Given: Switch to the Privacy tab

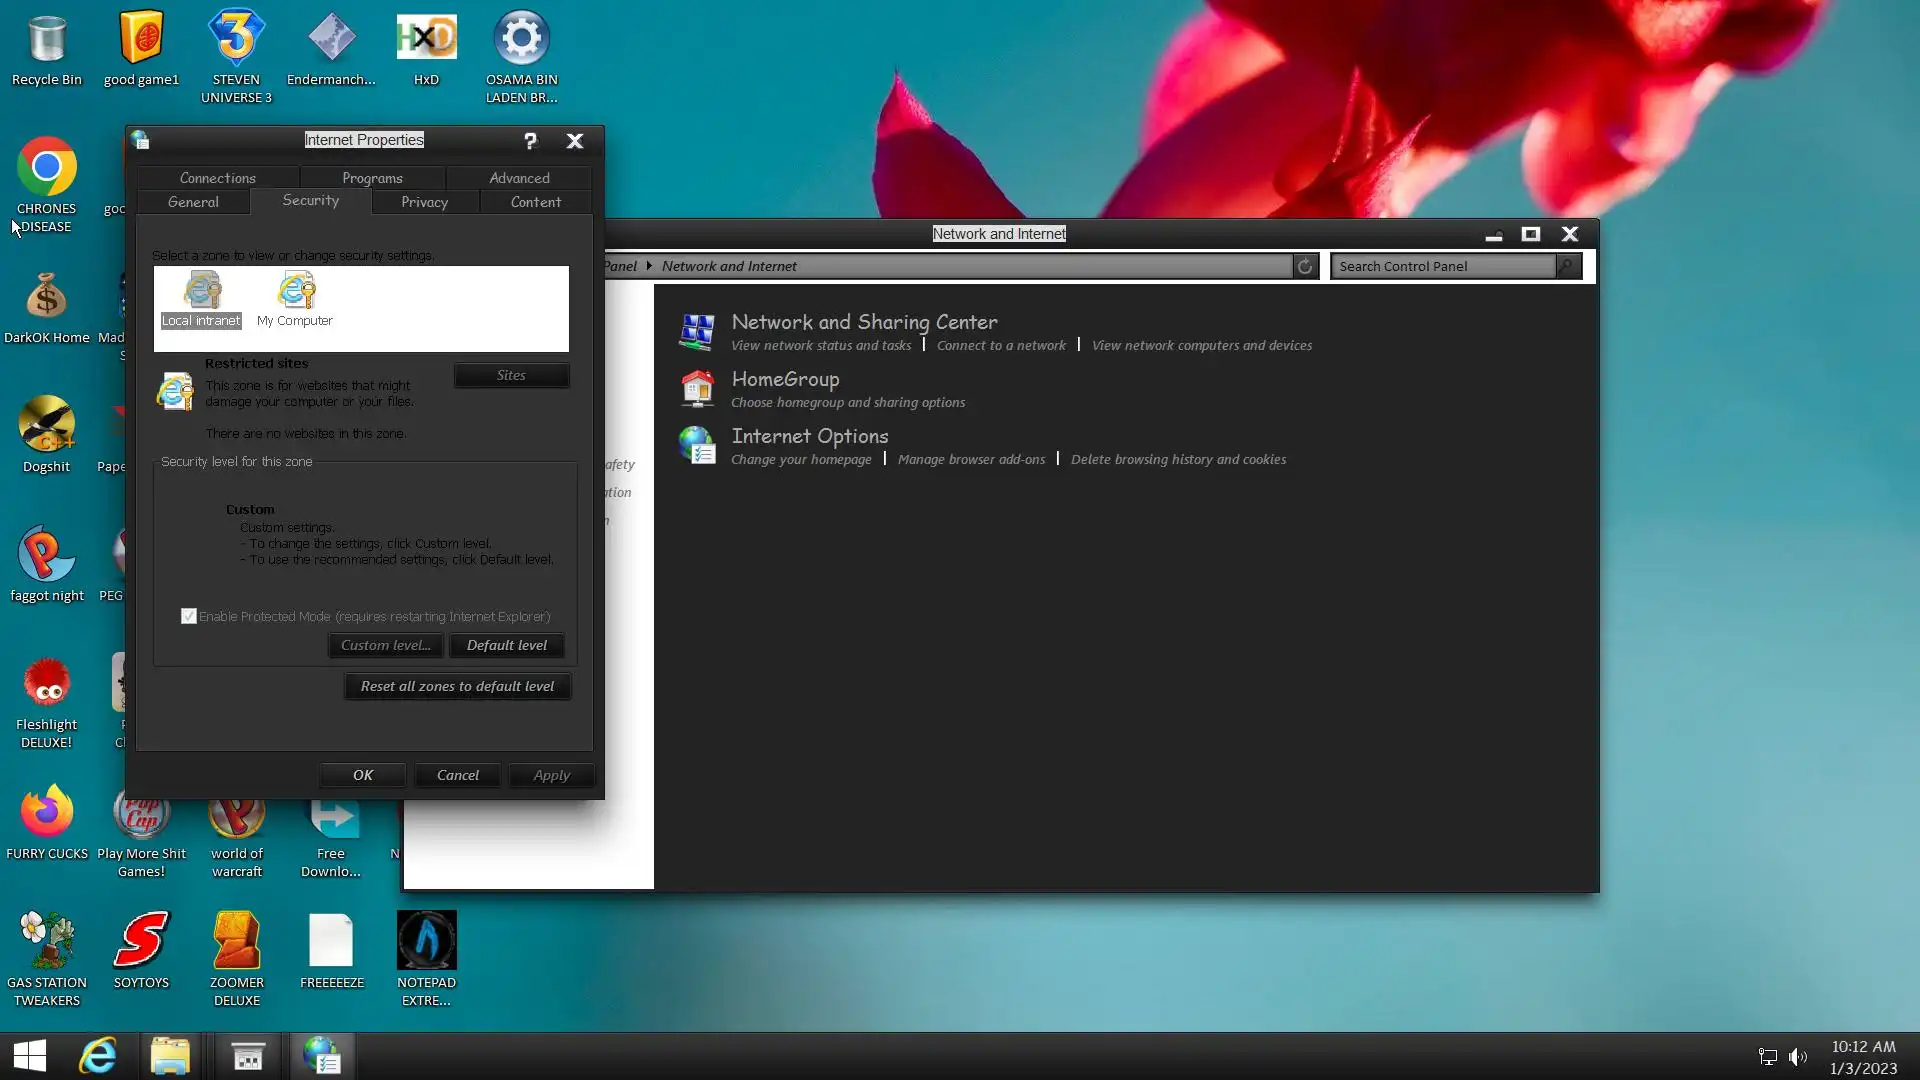Looking at the screenshot, I should tap(424, 202).
